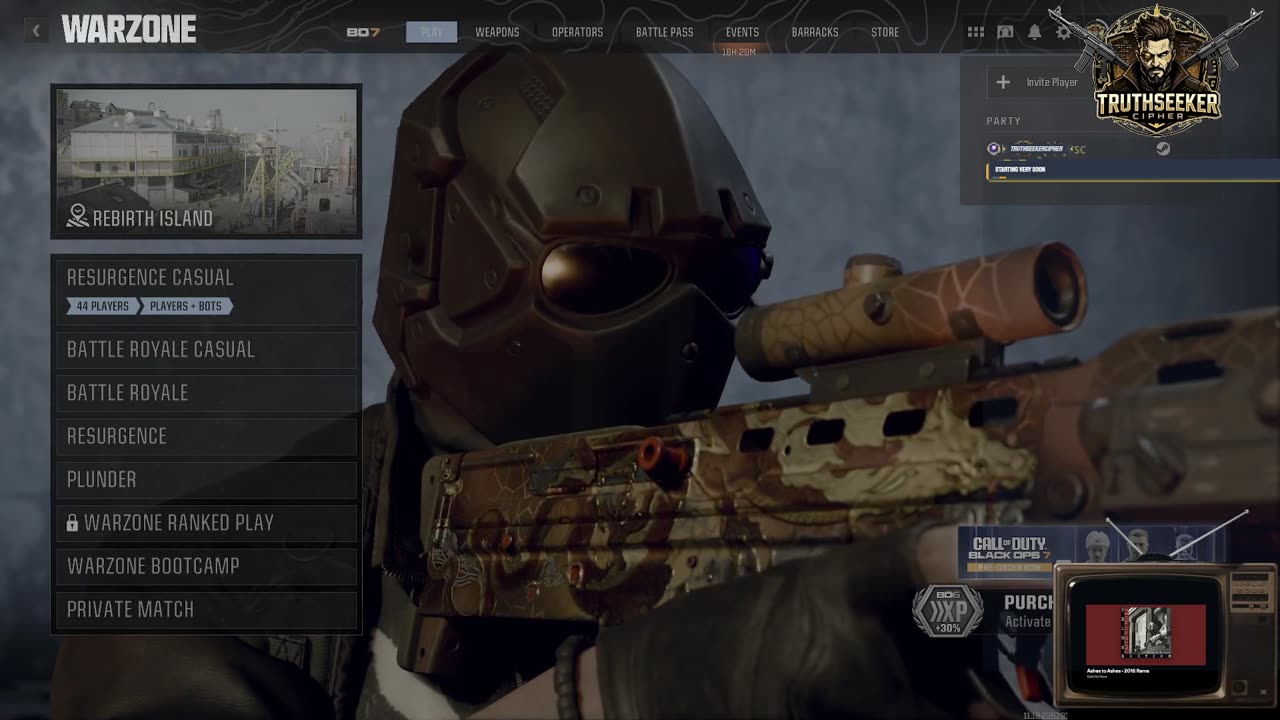Screen dimensions: 1280x720
Task: Open Warzone Bootcamp mode
Action: [206, 566]
